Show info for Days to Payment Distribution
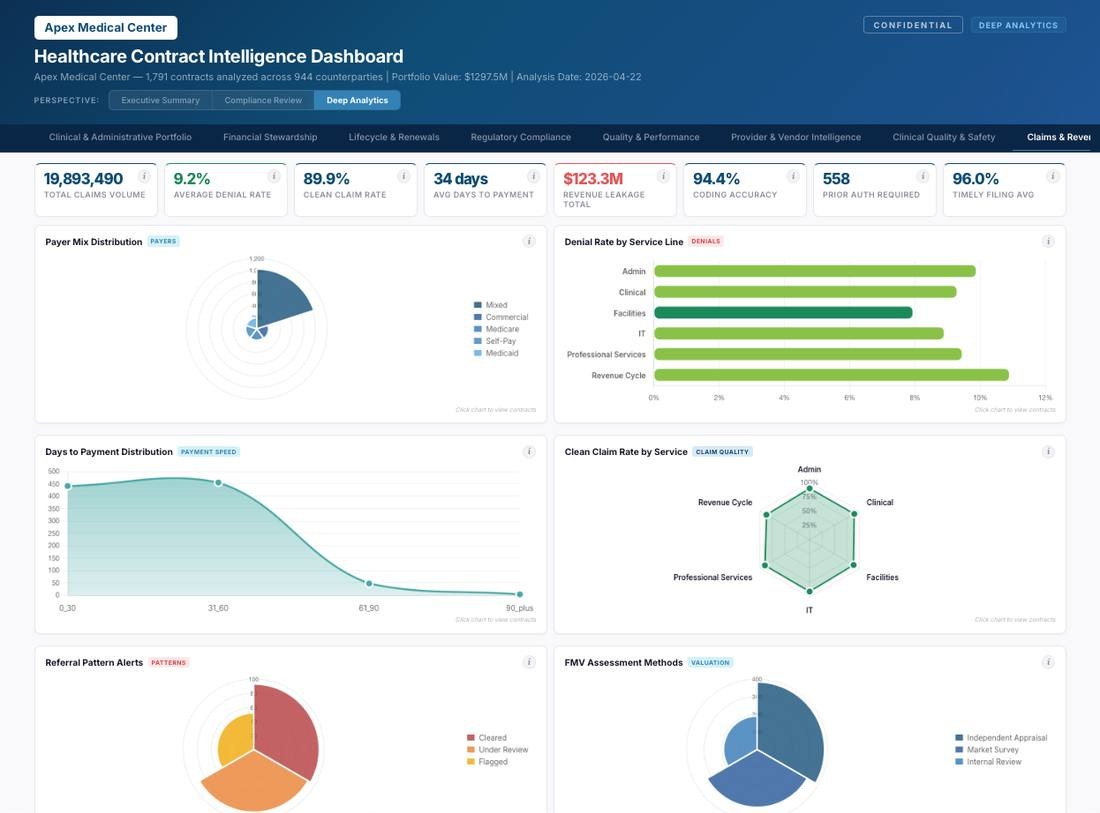Screen dimensions: 1100x813 [x=529, y=452]
